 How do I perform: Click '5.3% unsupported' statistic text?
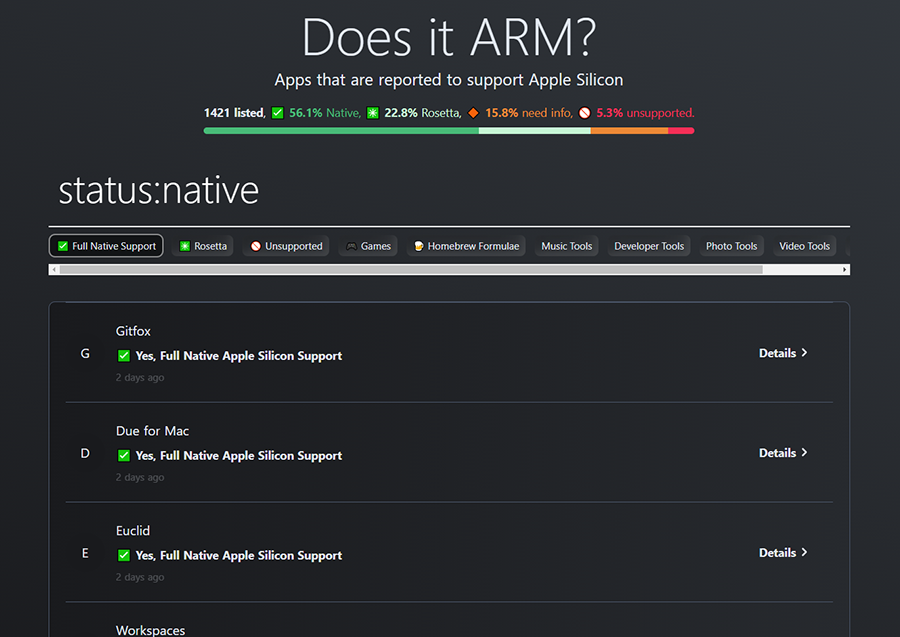pyautogui.click(x=645, y=113)
